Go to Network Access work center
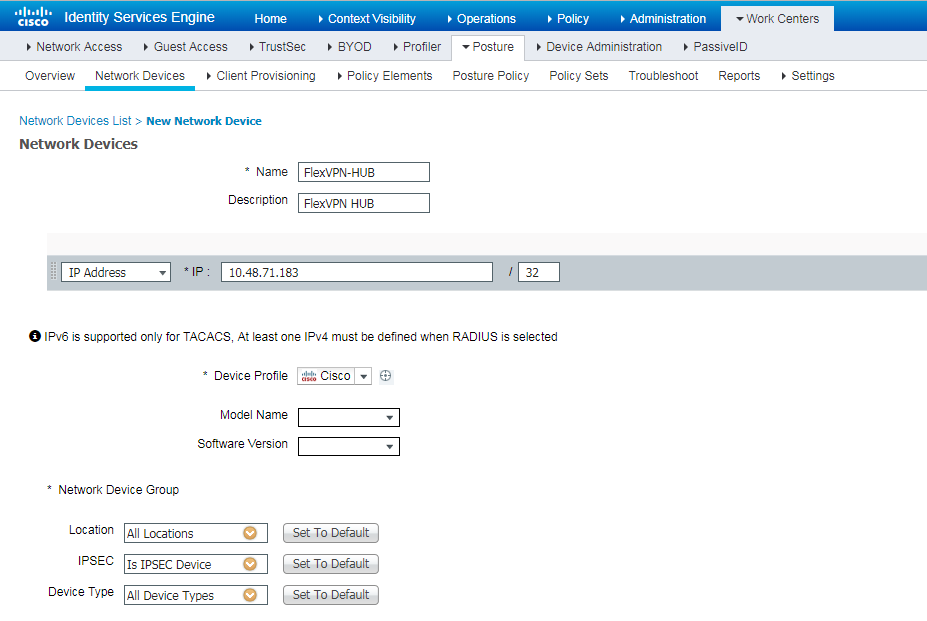This screenshot has width=927, height=621. [74, 47]
